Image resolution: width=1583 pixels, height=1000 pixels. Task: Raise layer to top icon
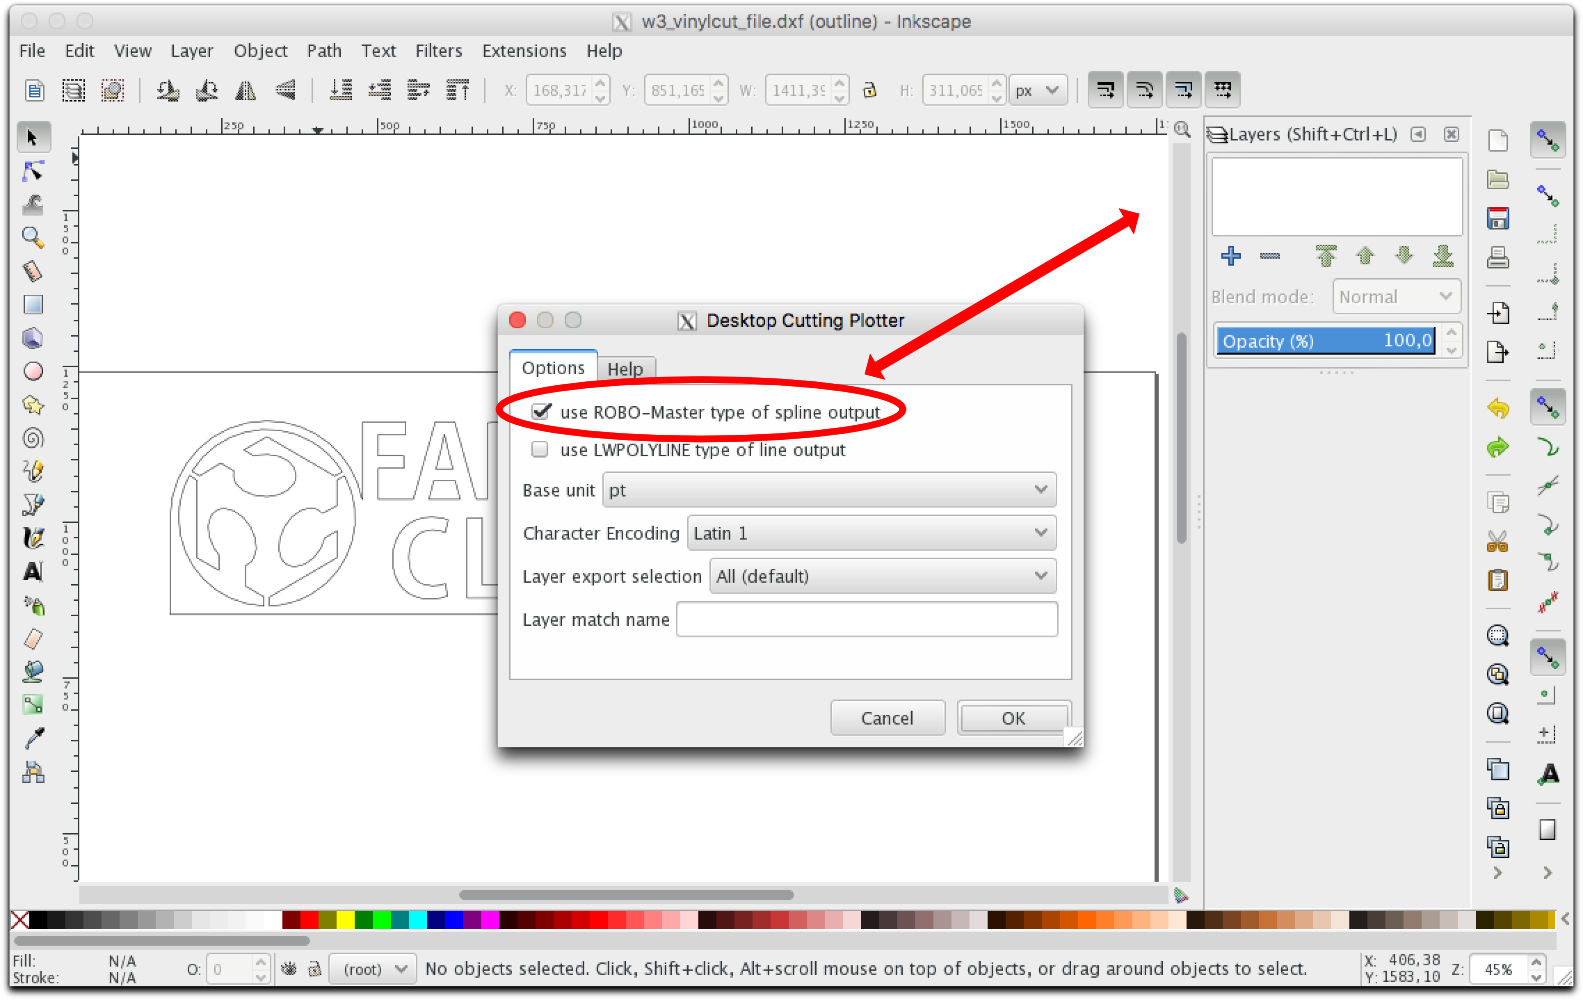[1326, 257]
